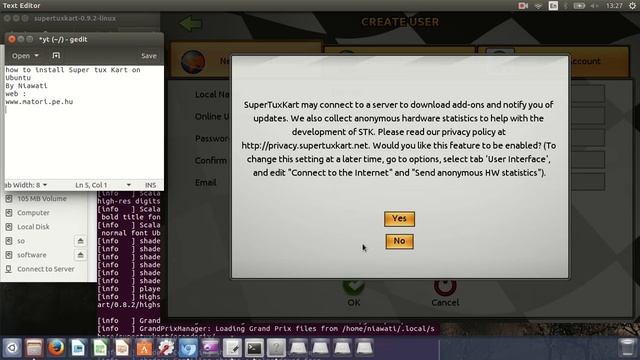640x360 pixels.
Task: Click the Connect to Server network icon
Action: click(x=9, y=269)
